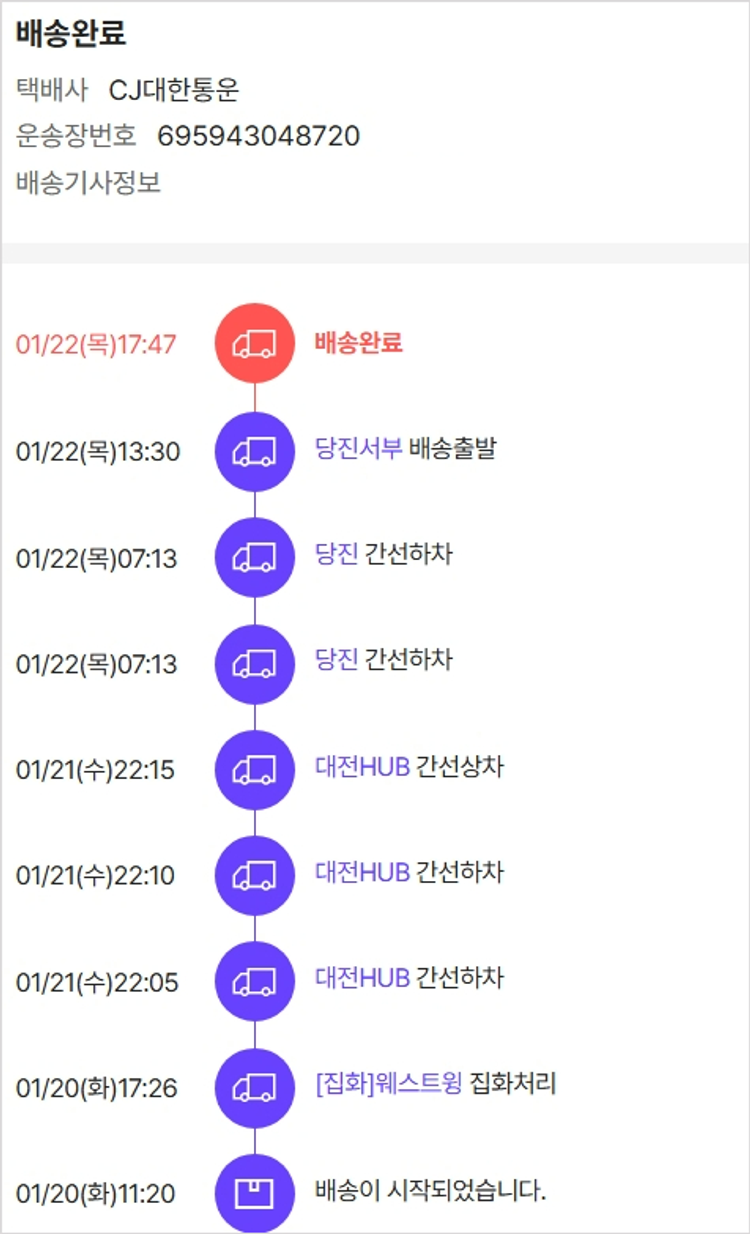Viewport: 750px width, 1234px height.
Task: Click the truck icon beside 대전HUB 간선상차
Action: point(254,769)
